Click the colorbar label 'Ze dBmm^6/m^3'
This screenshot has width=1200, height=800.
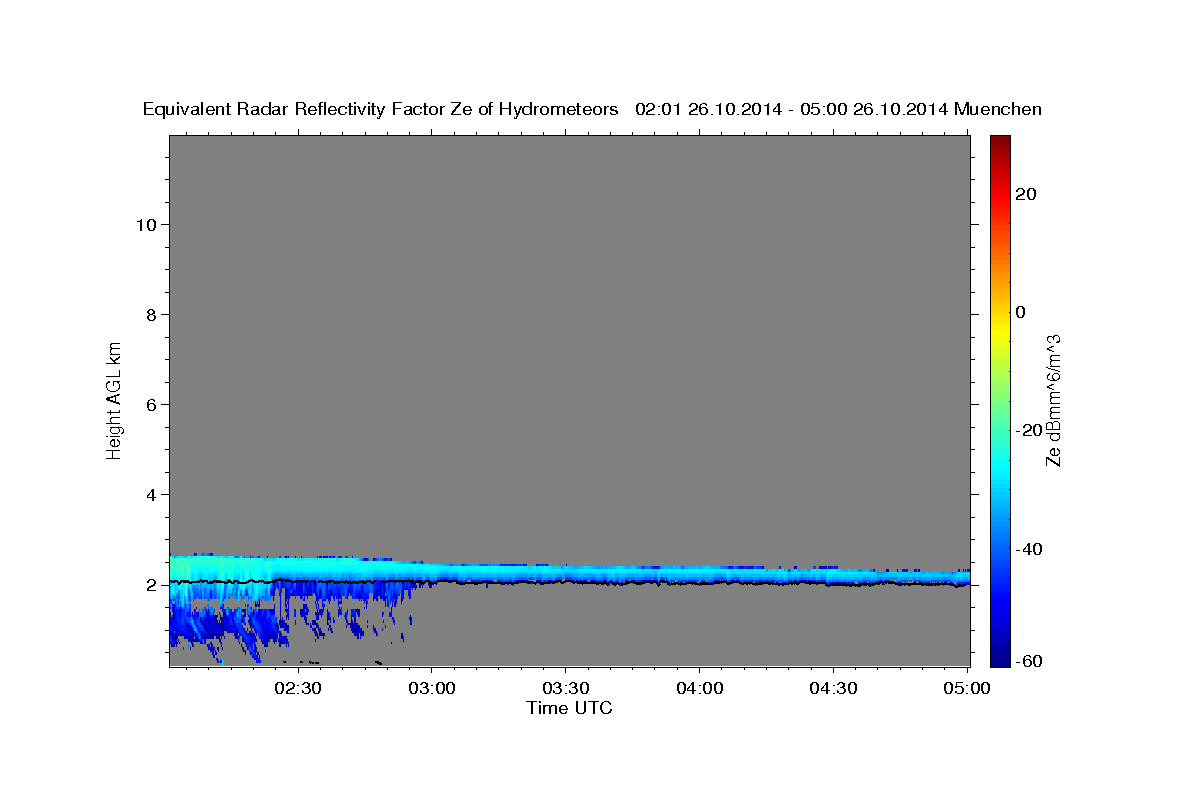click(1053, 400)
